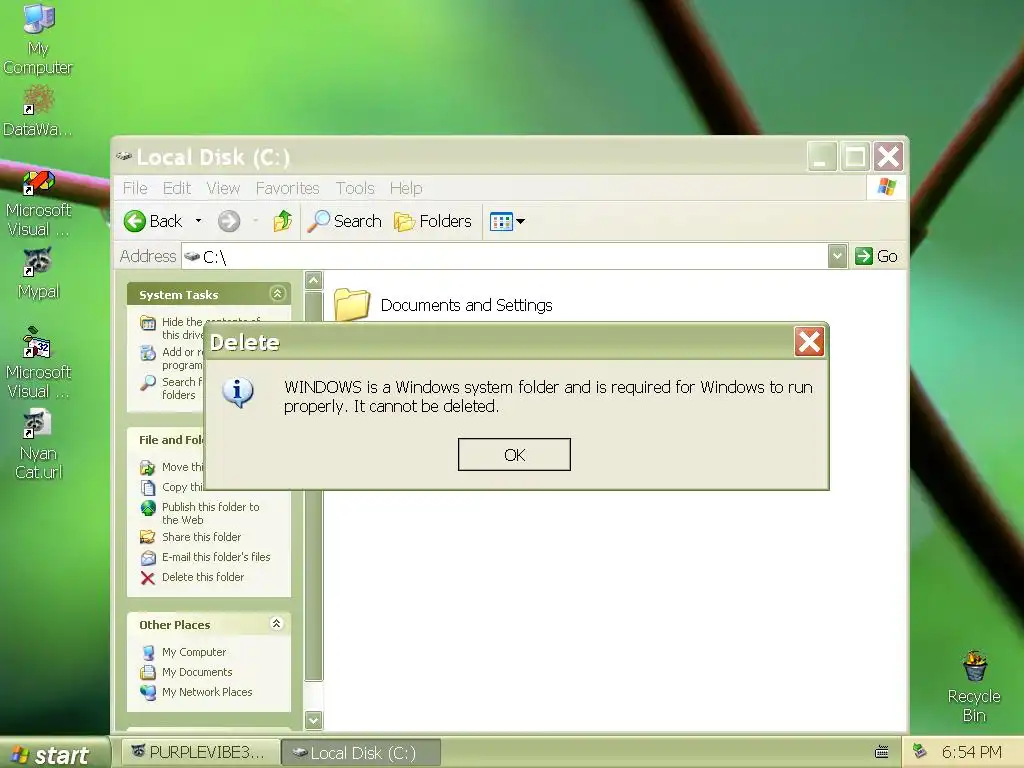This screenshot has height=768, width=1024.
Task: Click the address field showing C:\
Action: pyautogui.click(x=504, y=256)
